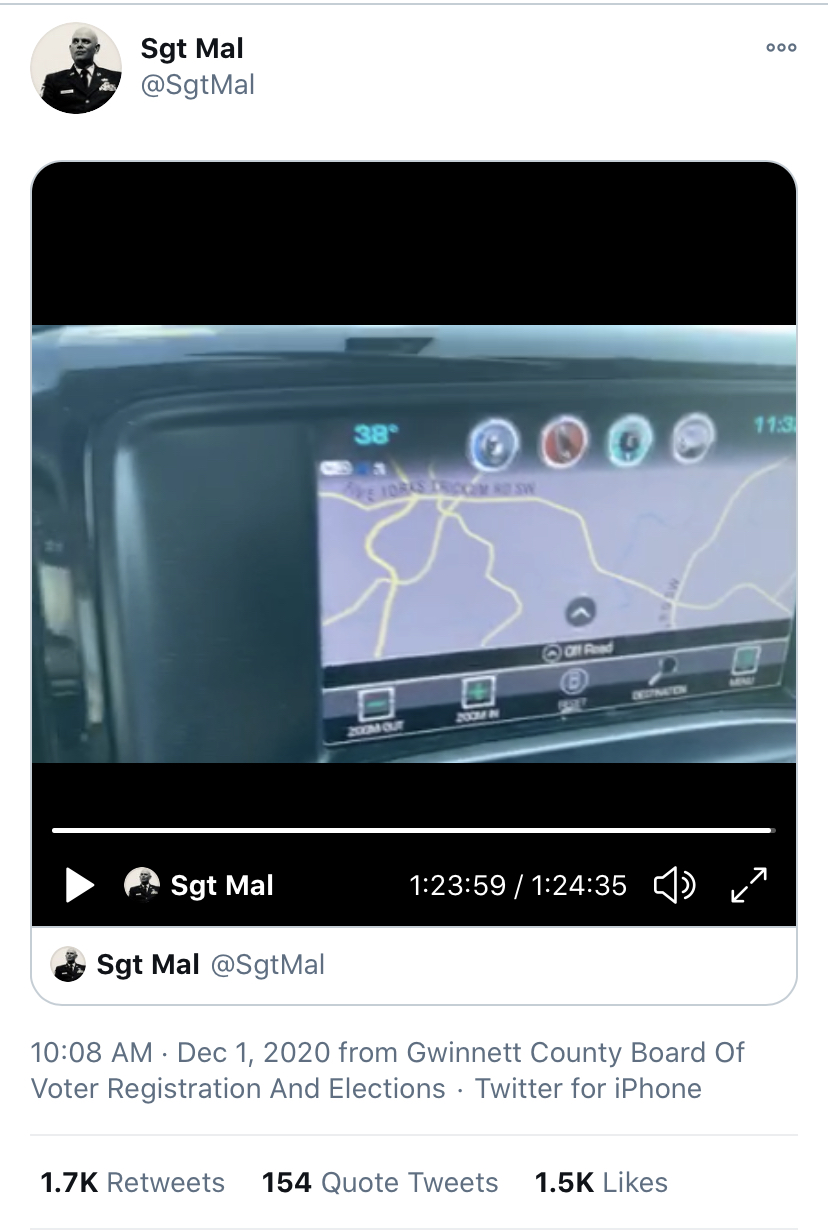The height and width of the screenshot is (1230, 828).
Task: View the 154 Quote Tweets list
Action: pos(380,1182)
